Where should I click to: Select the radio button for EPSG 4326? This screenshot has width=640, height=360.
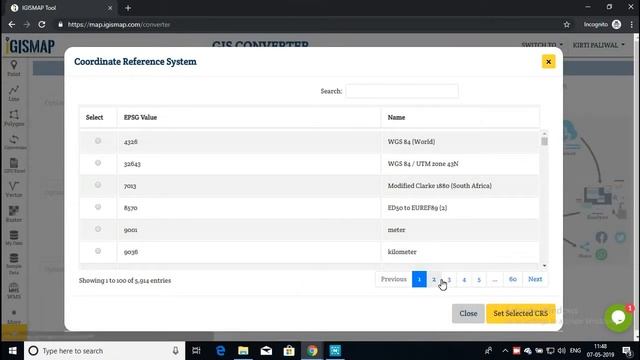click(x=98, y=141)
